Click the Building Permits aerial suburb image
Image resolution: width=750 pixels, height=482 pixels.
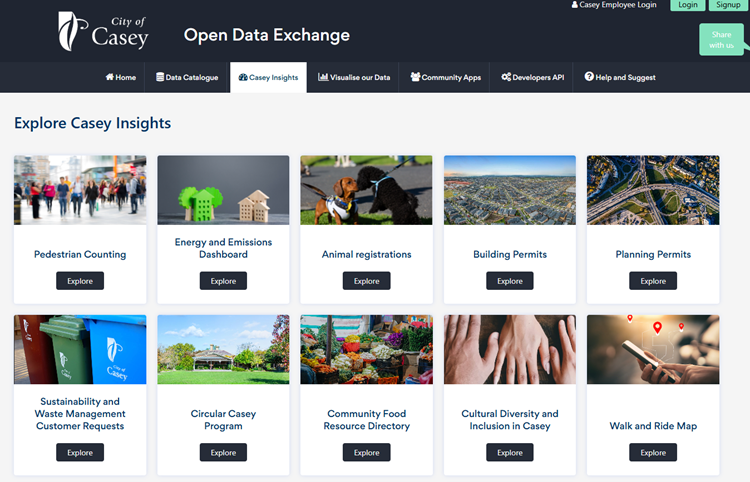point(510,190)
